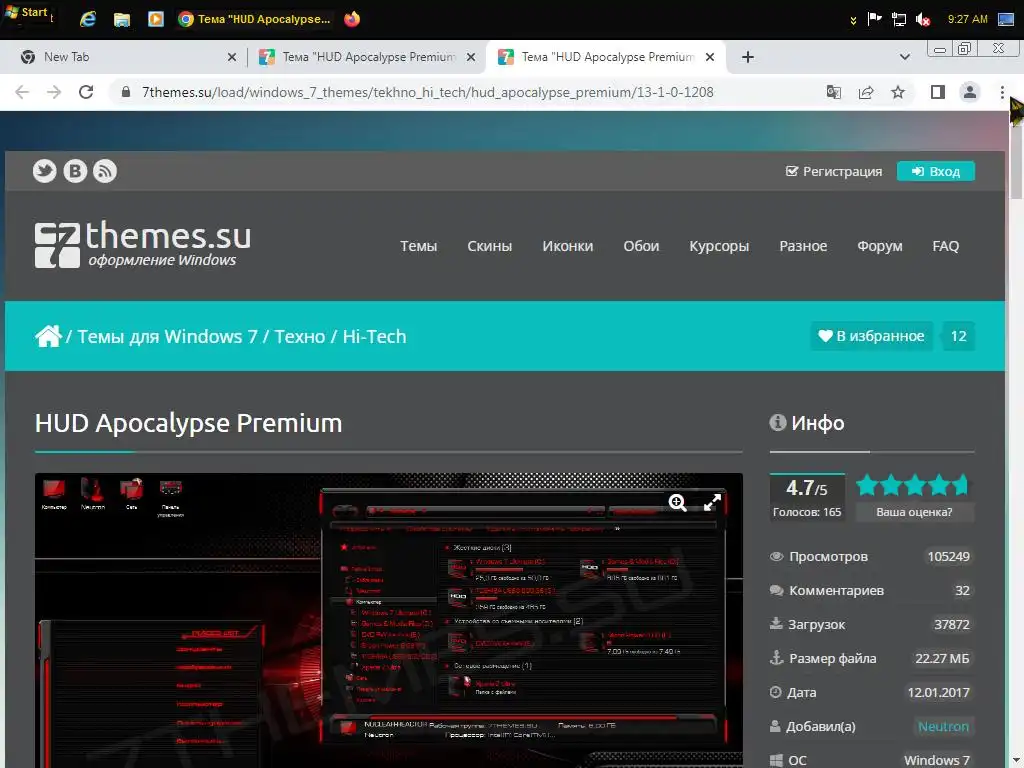Viewport: 1024px width, 768px height.
Task: Click Chrome taskbar button HUD Apocalypse
Action: (x=255, y=19)
